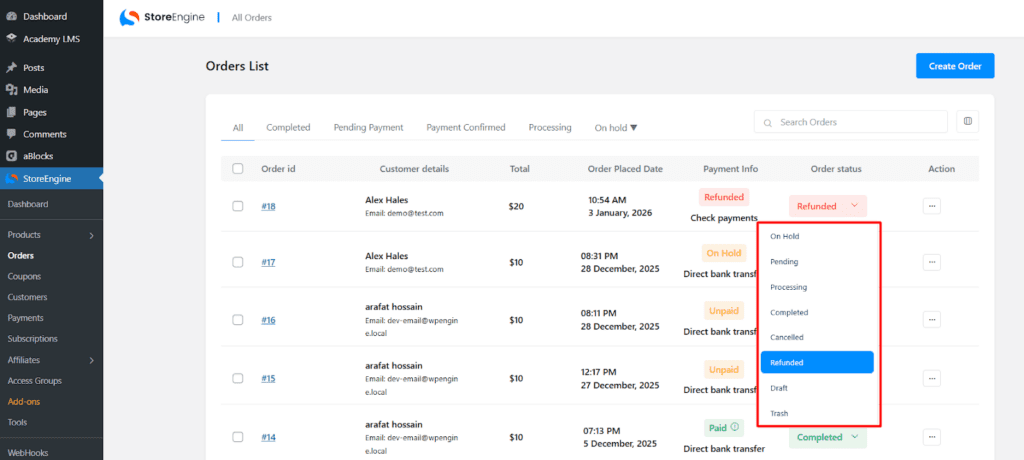The height and width of the screenshot is (460, 1024).
Task: Open order #17 link
Action: (268, 262)
